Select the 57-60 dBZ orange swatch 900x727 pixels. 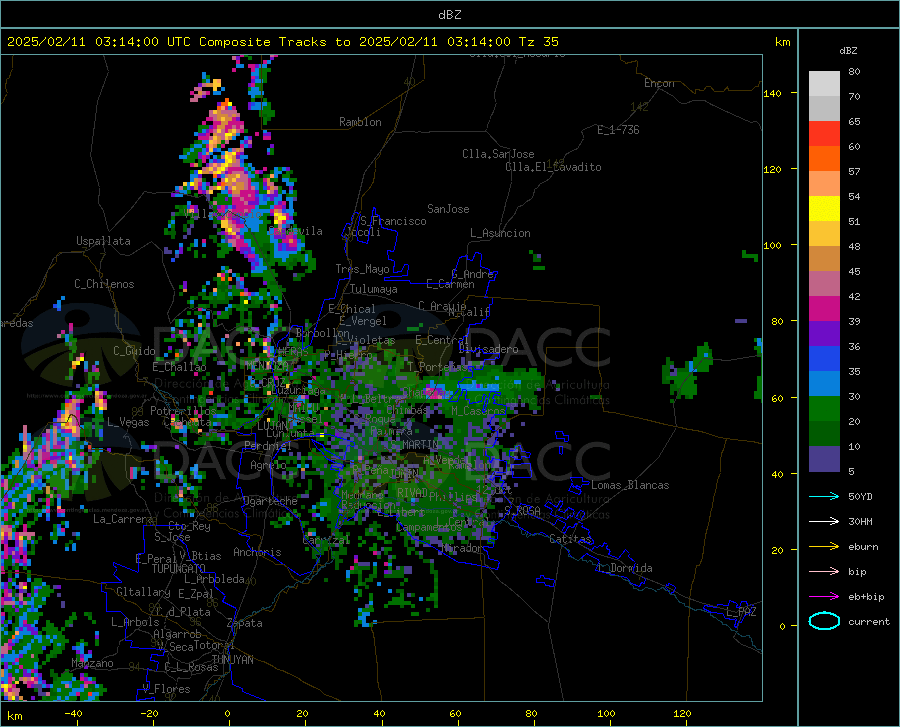tap(824, 159)
